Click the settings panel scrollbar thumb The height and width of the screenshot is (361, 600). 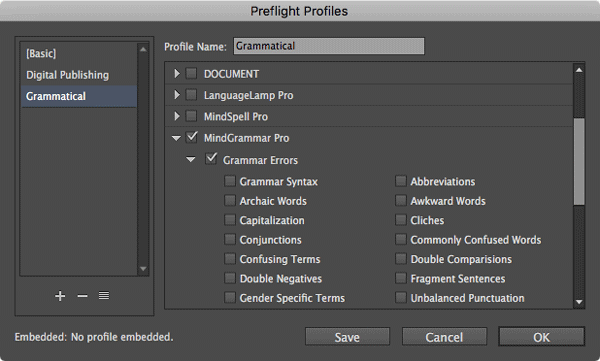tap(579, 161)
